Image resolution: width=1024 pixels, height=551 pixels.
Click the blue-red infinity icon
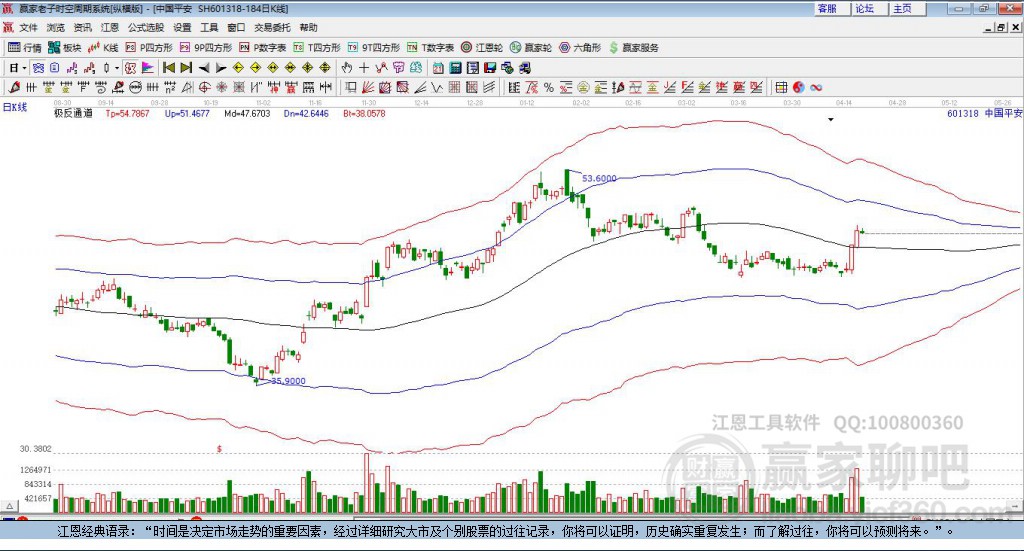pyautogui.click(x=816, y=87)
